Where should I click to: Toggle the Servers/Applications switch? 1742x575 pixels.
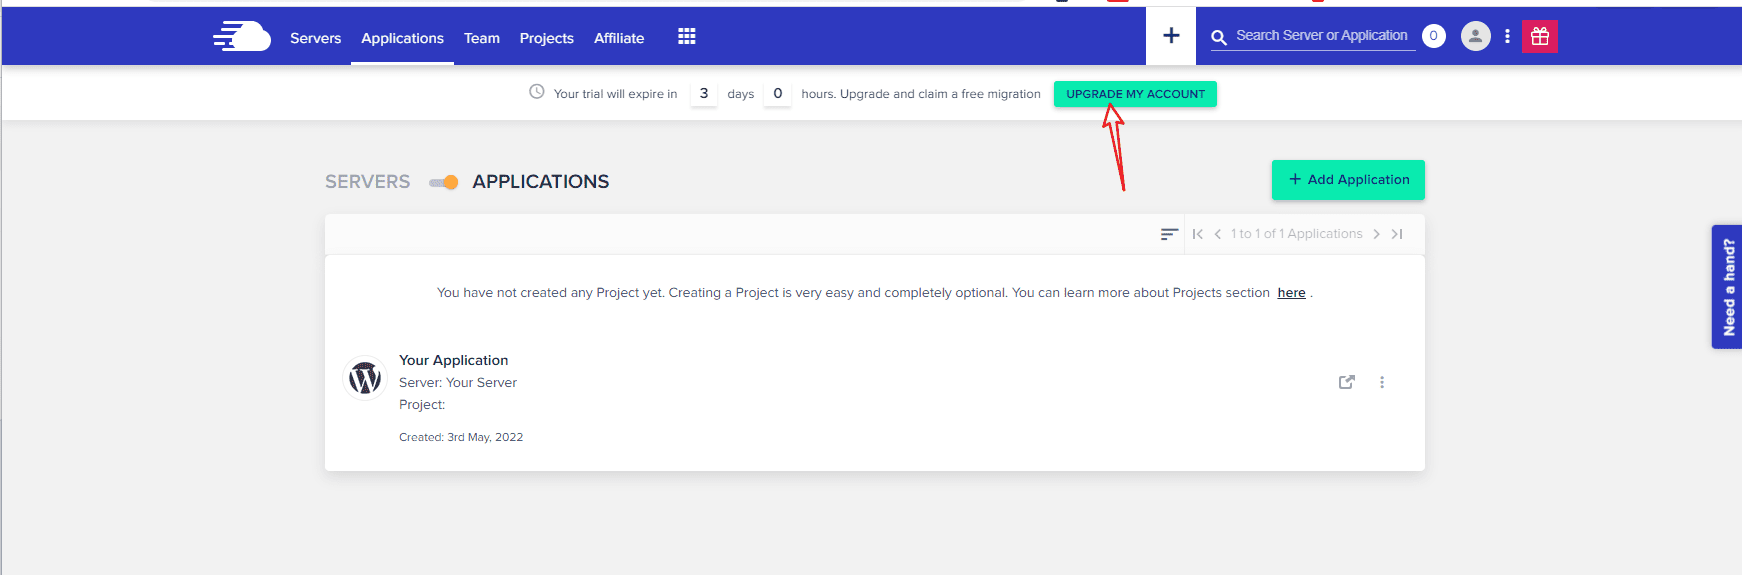click(443, 182)
